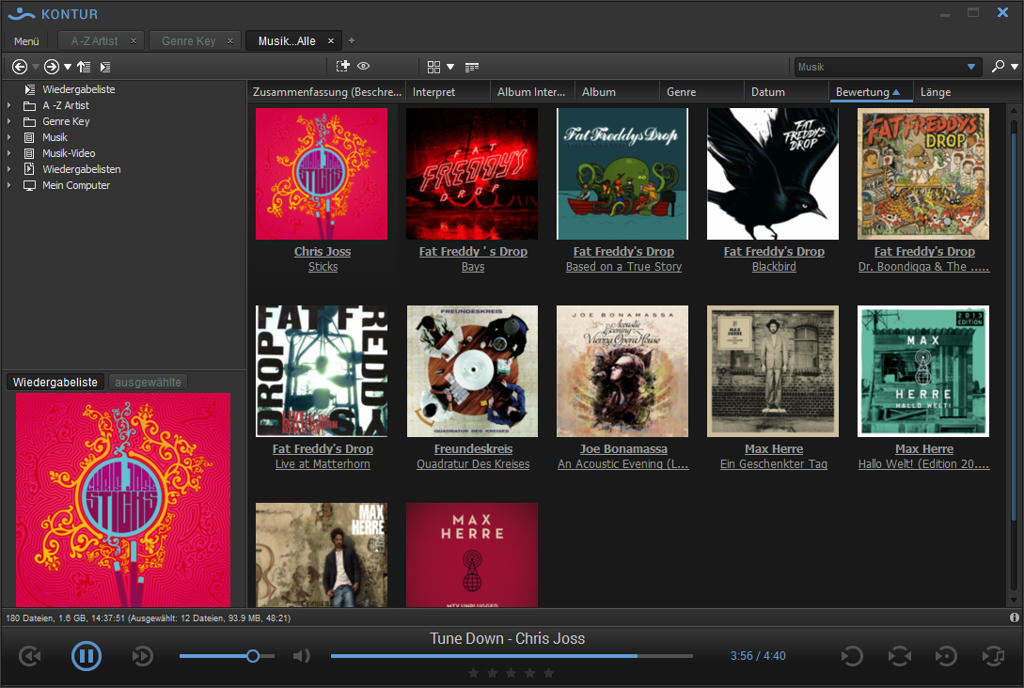Expand the A -Z Artist node
Image resolution: width=1024 pixels, height=688 pixels.
(9, 105)
